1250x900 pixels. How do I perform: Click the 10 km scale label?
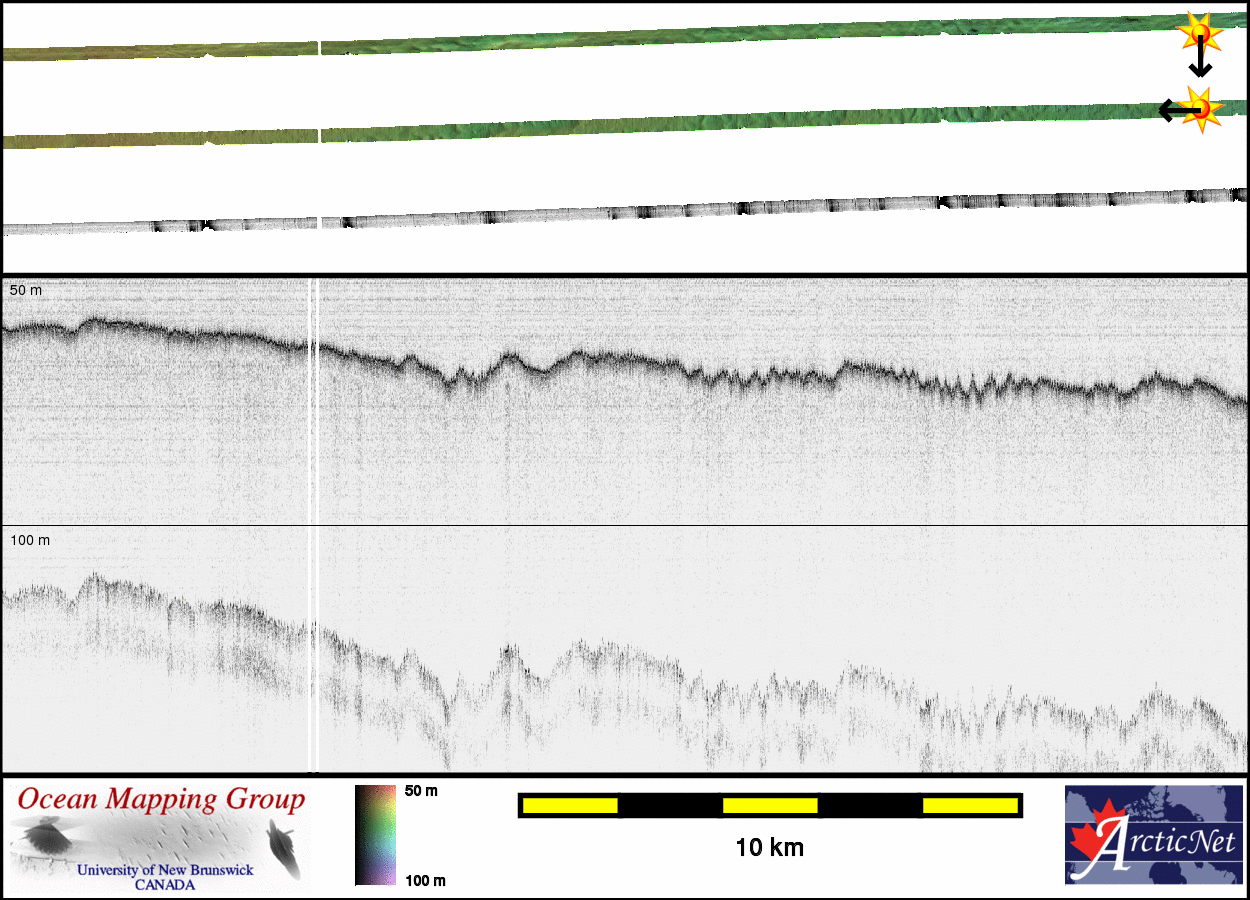click(x=769, y=848)
